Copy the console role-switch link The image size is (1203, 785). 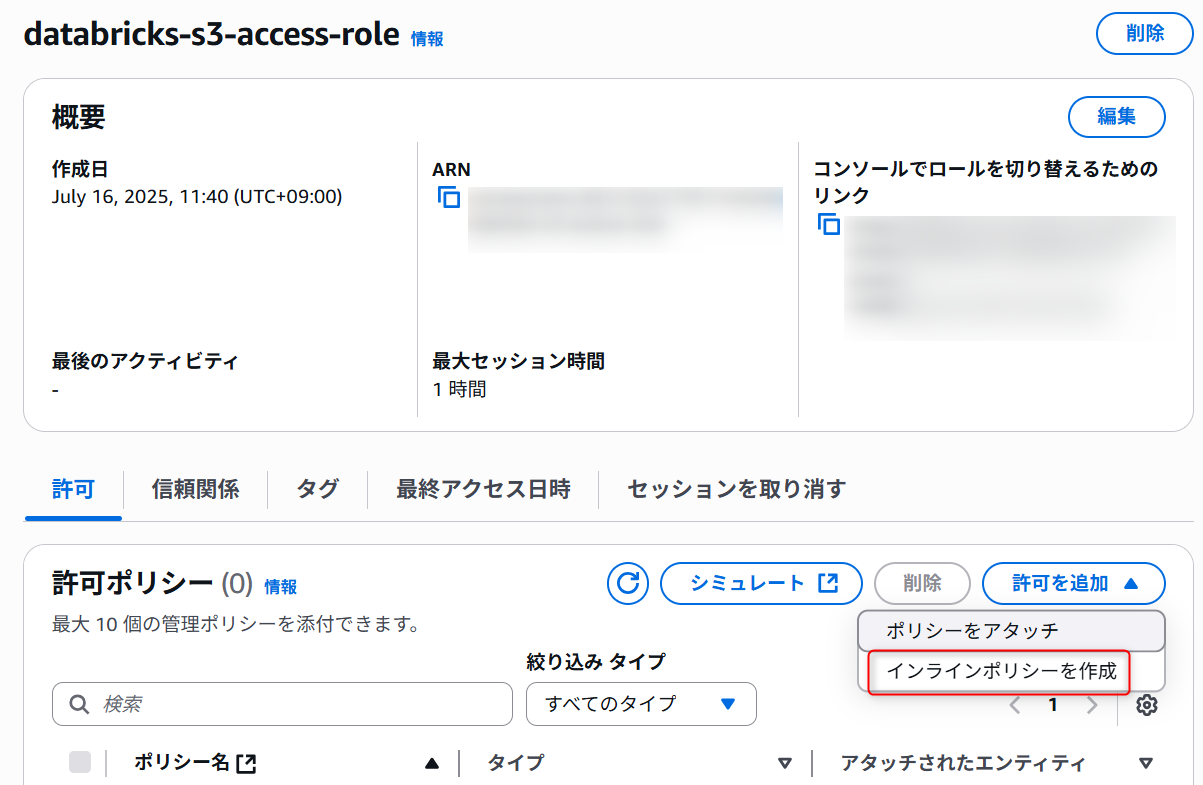point(829,223)
